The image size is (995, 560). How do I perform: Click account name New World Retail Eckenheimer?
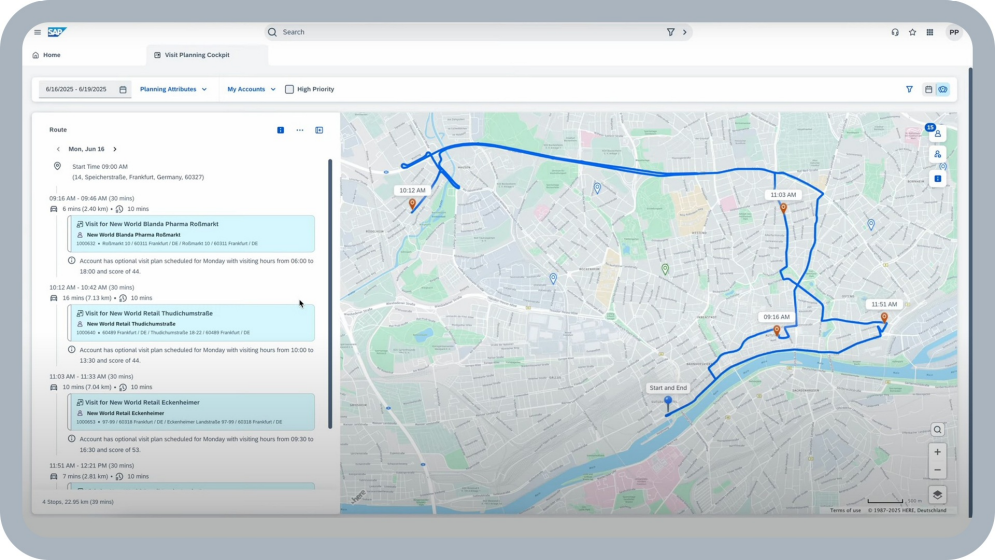[125, 413]
